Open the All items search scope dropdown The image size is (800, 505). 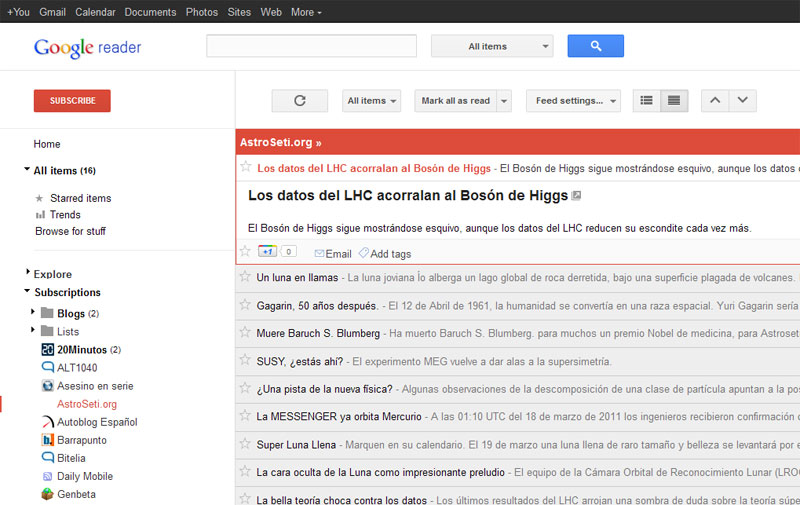tap(492, 46)
